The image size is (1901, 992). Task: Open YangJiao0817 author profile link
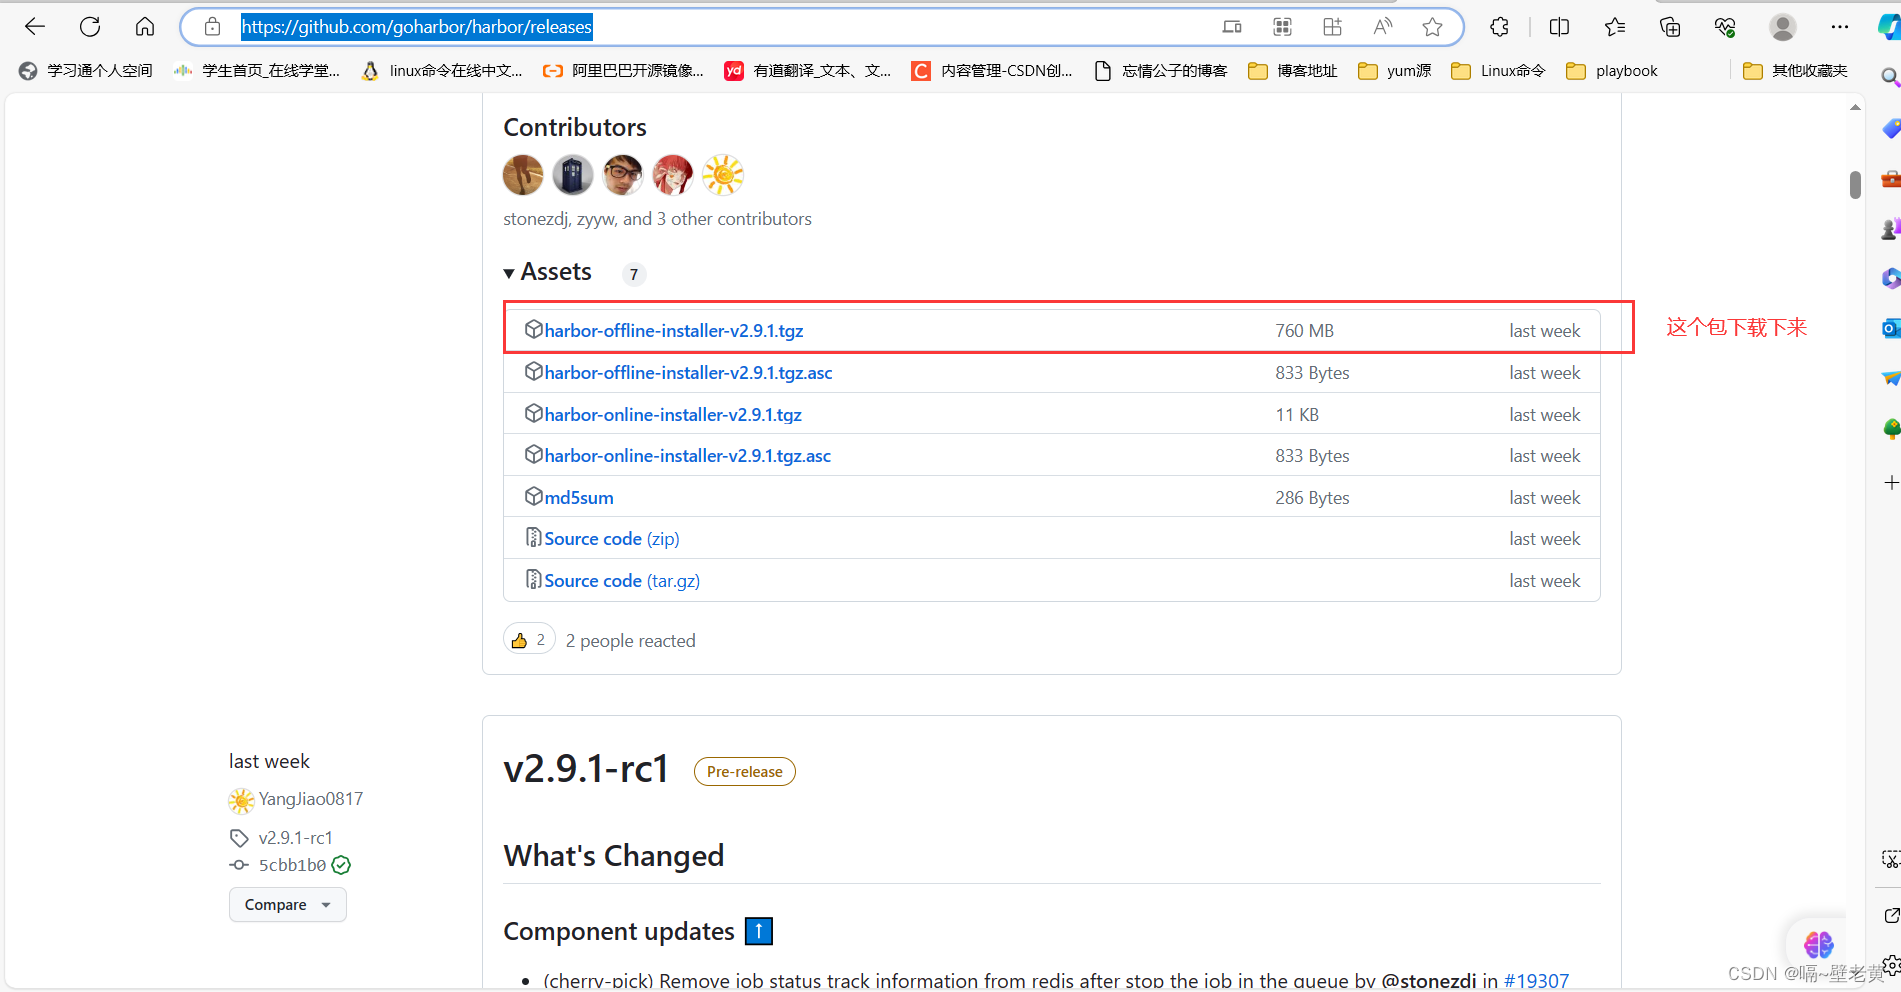pos(310,799)
